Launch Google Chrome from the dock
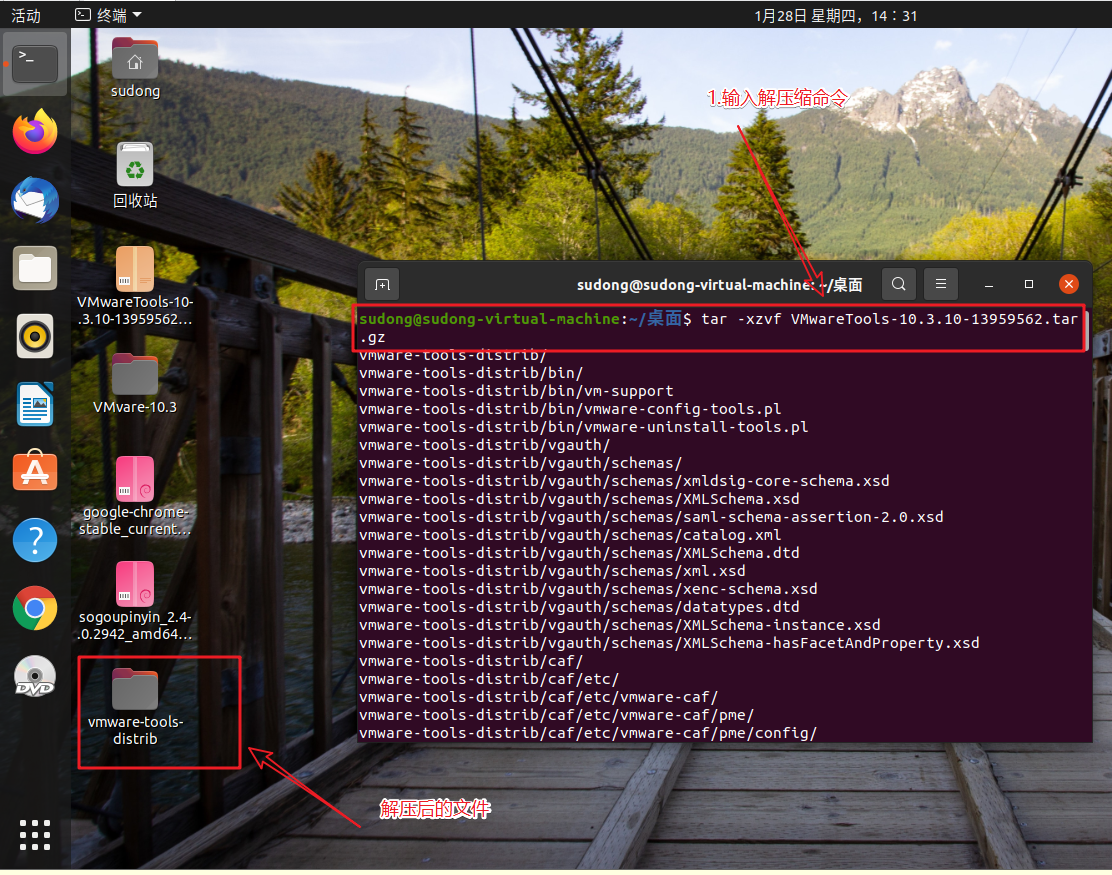1112x875 pixels. click(x=35, y=607)
